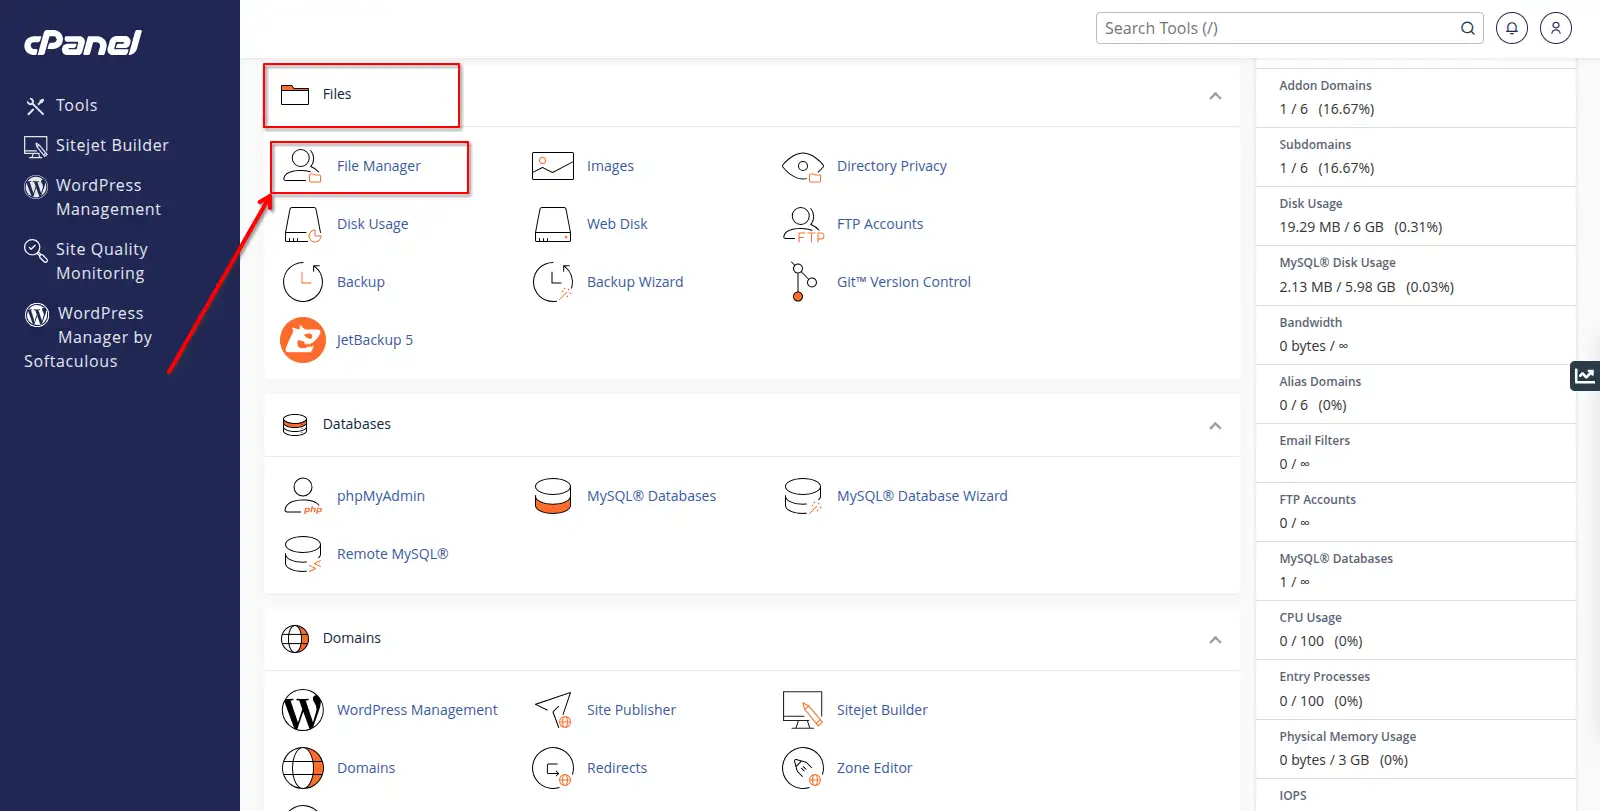Collapse the Databases section

click(x=1215, y=426)
